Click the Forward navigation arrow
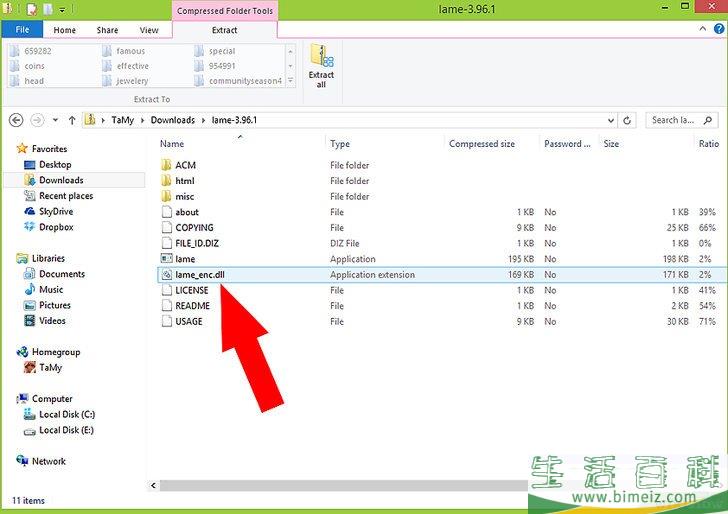Viewport: 728px width, 514px height. [x=37, y=120]
